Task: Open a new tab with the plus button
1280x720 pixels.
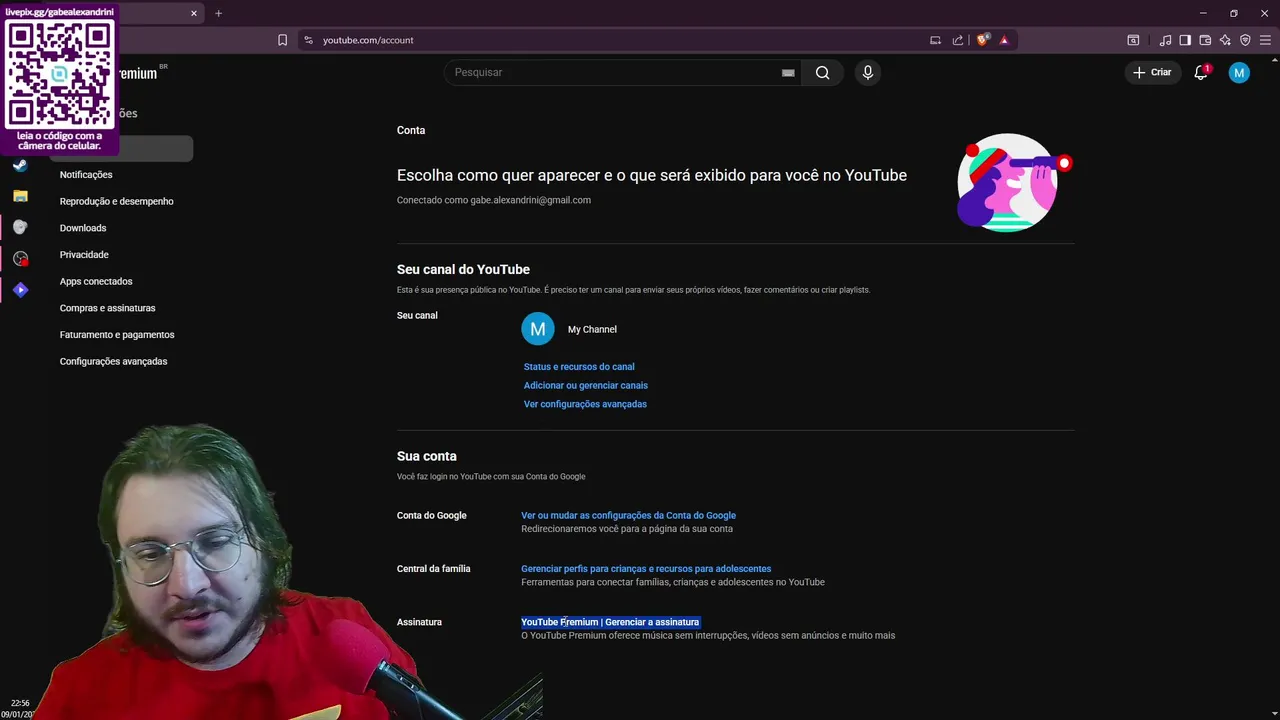Action: pyautogui.click(x=218, y=13)
